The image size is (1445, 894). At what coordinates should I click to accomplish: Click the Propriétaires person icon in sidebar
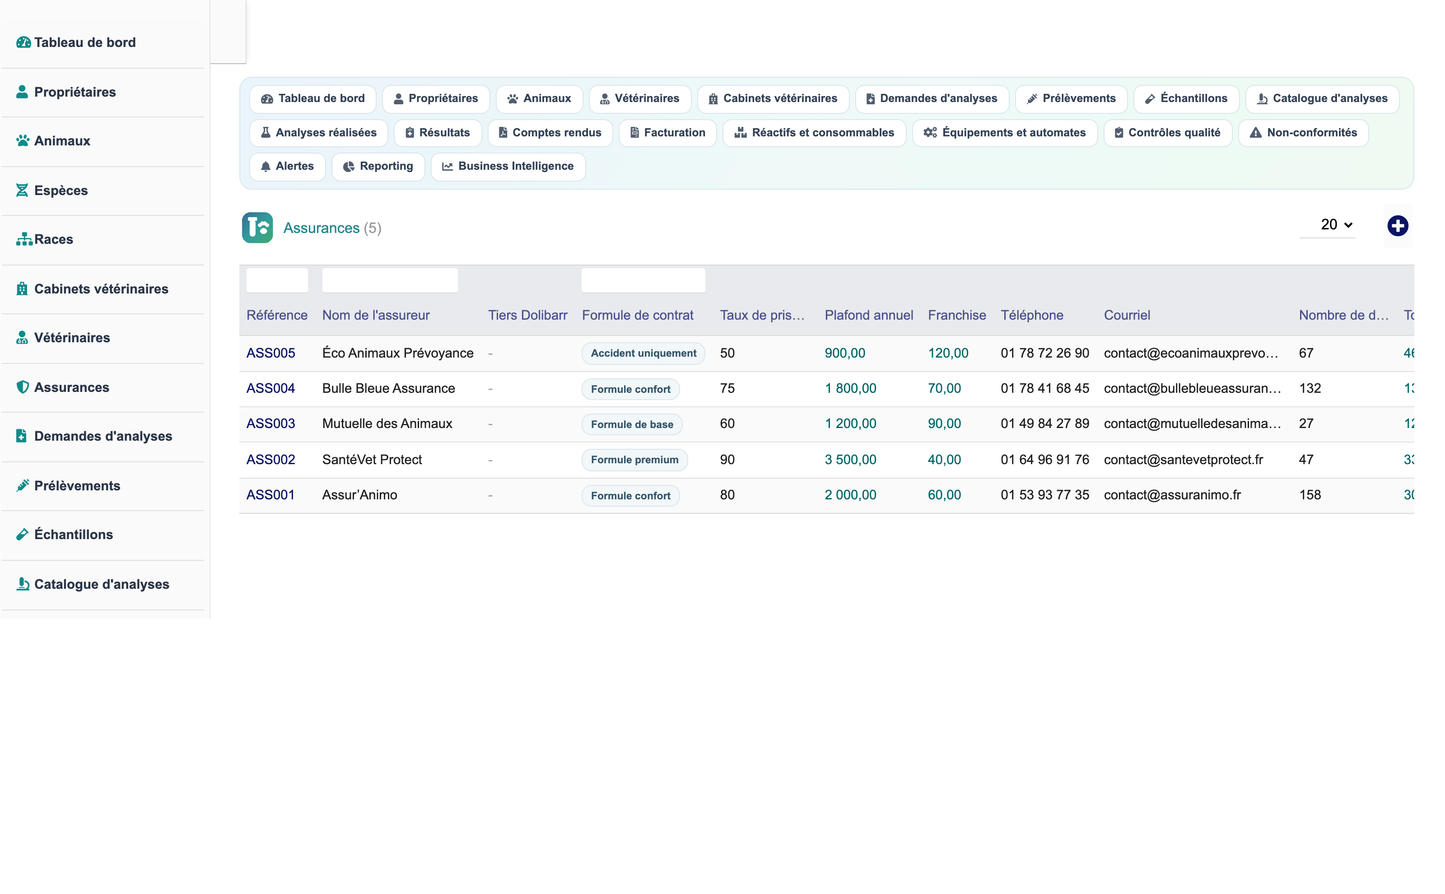coord(22,92)
